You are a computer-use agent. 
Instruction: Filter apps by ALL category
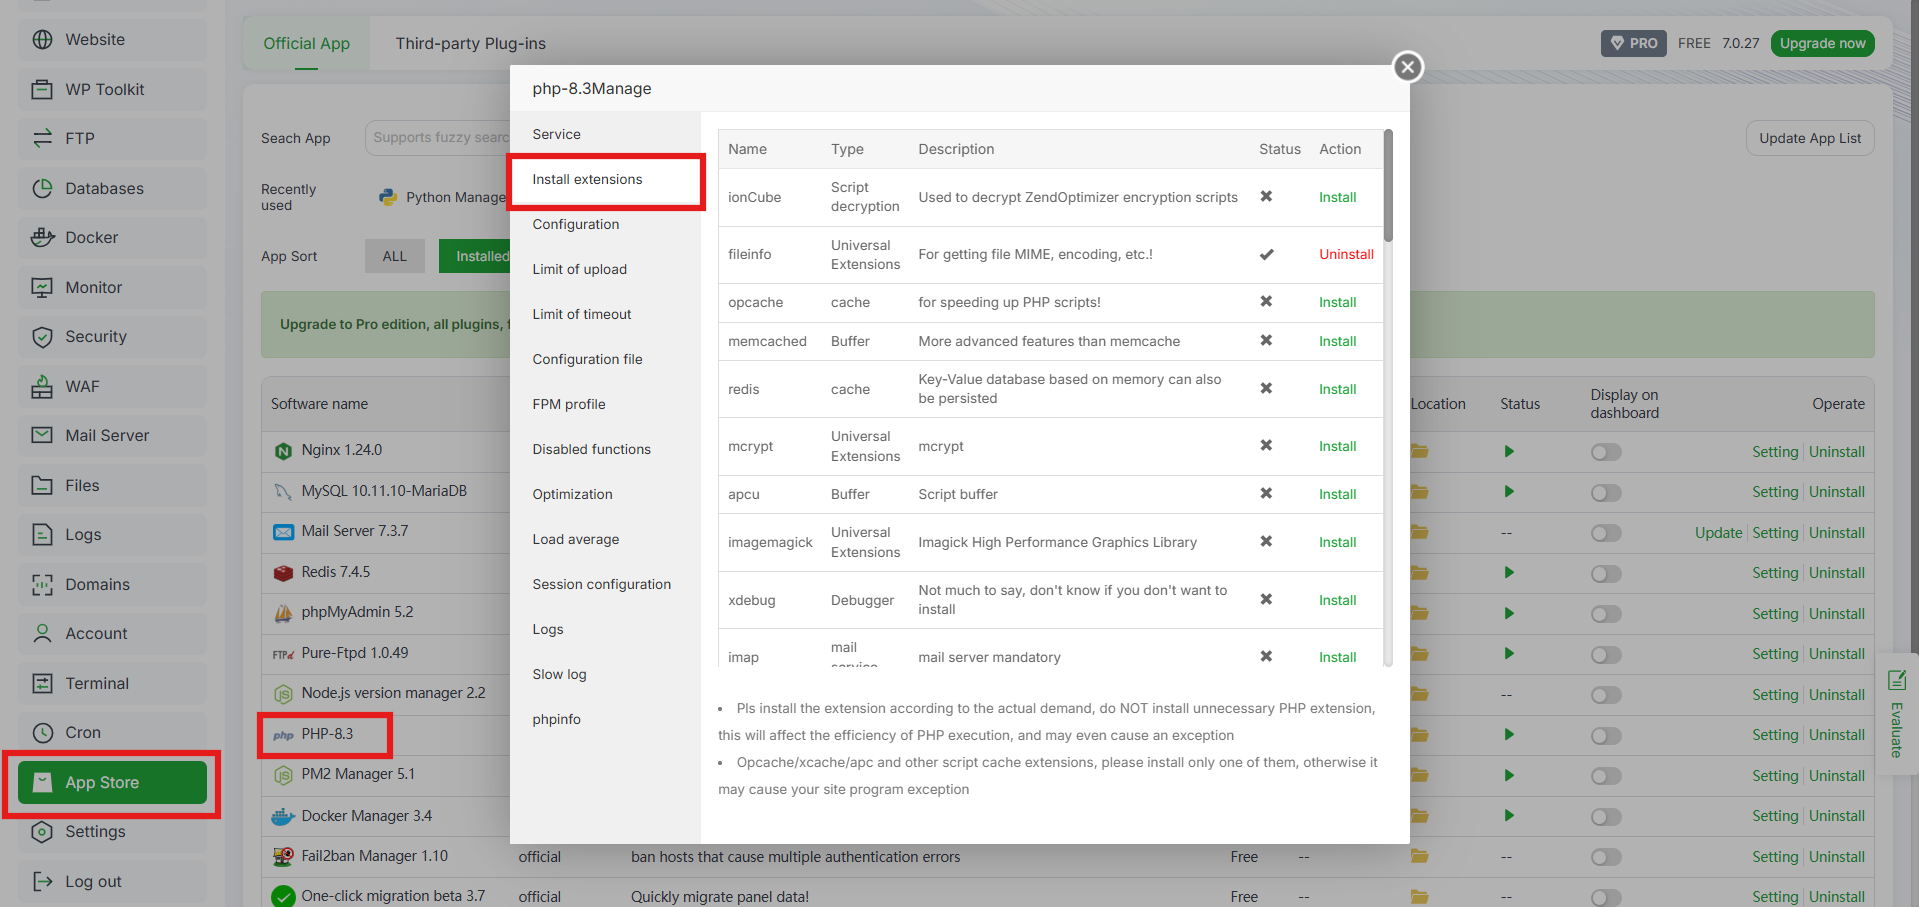click(395, 256)
